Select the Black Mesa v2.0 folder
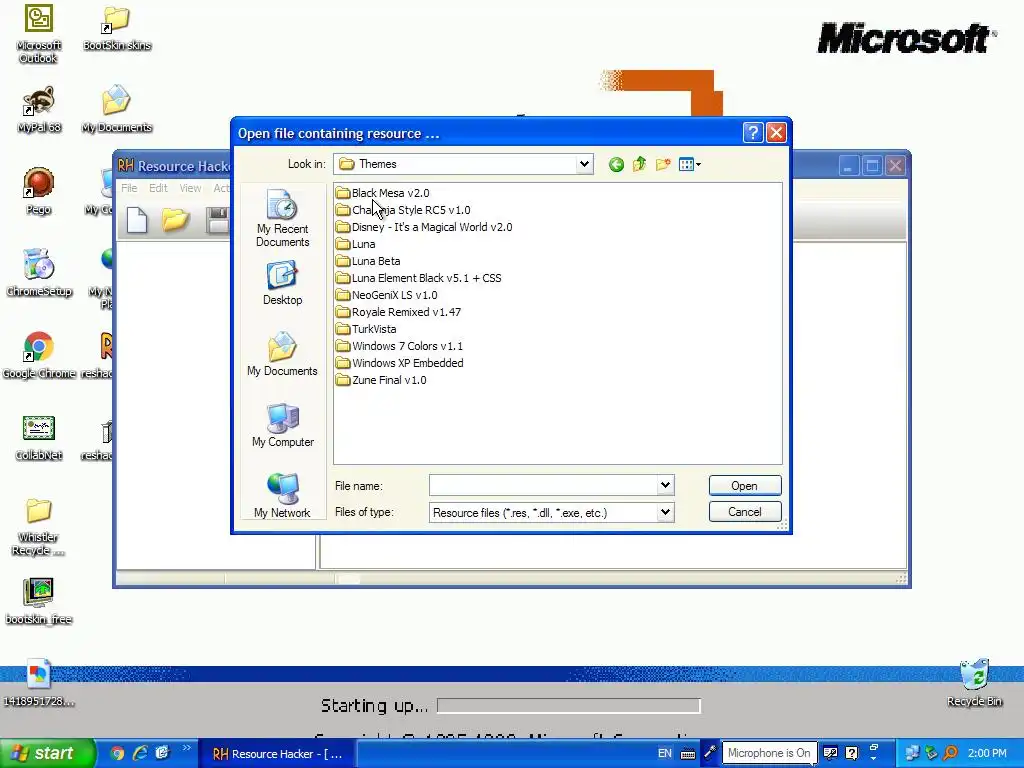Screen dimensions: 1024x768 point(383,193)
